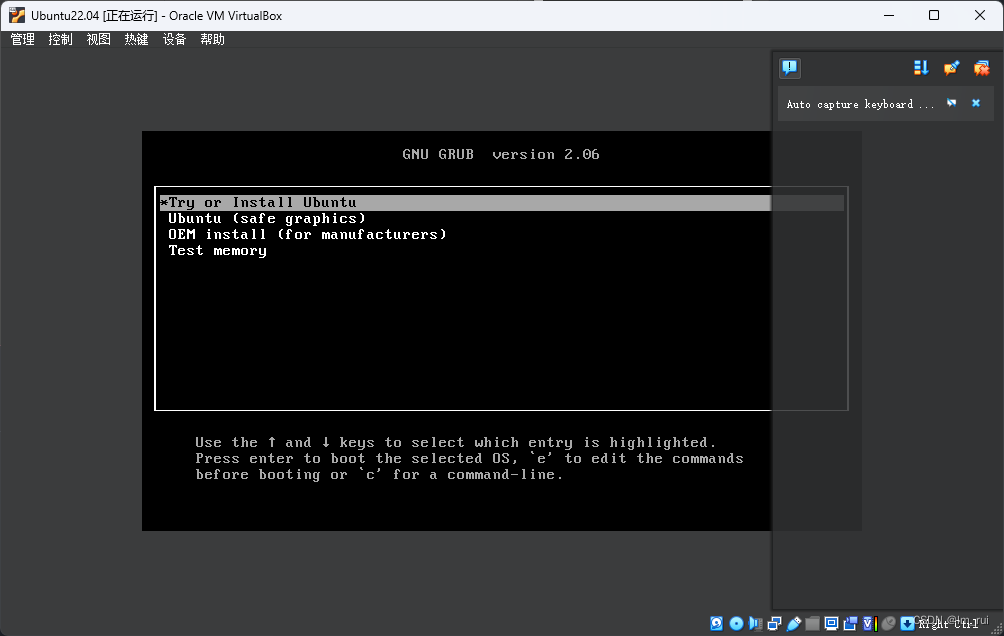The height and width of the screenshot is (636, 1004).
Task: Click the optical disc status icon
Action: (736, 623)
